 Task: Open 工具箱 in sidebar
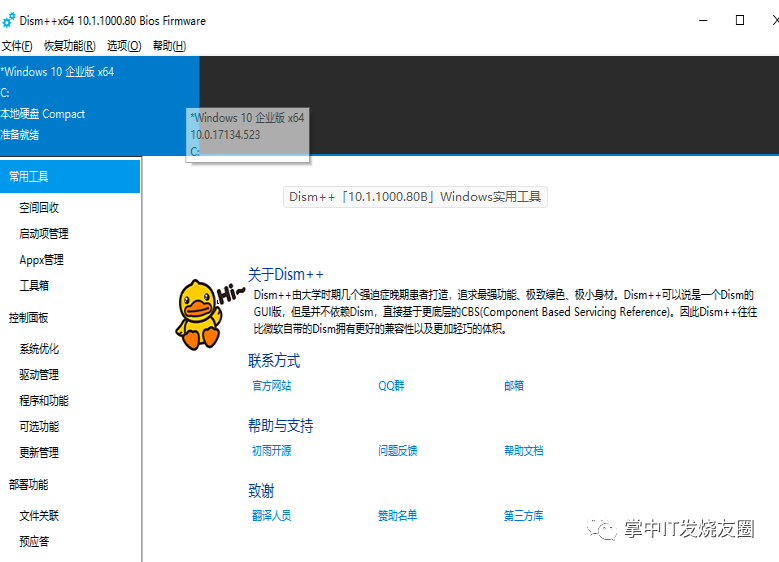click(x=34, y=285)
